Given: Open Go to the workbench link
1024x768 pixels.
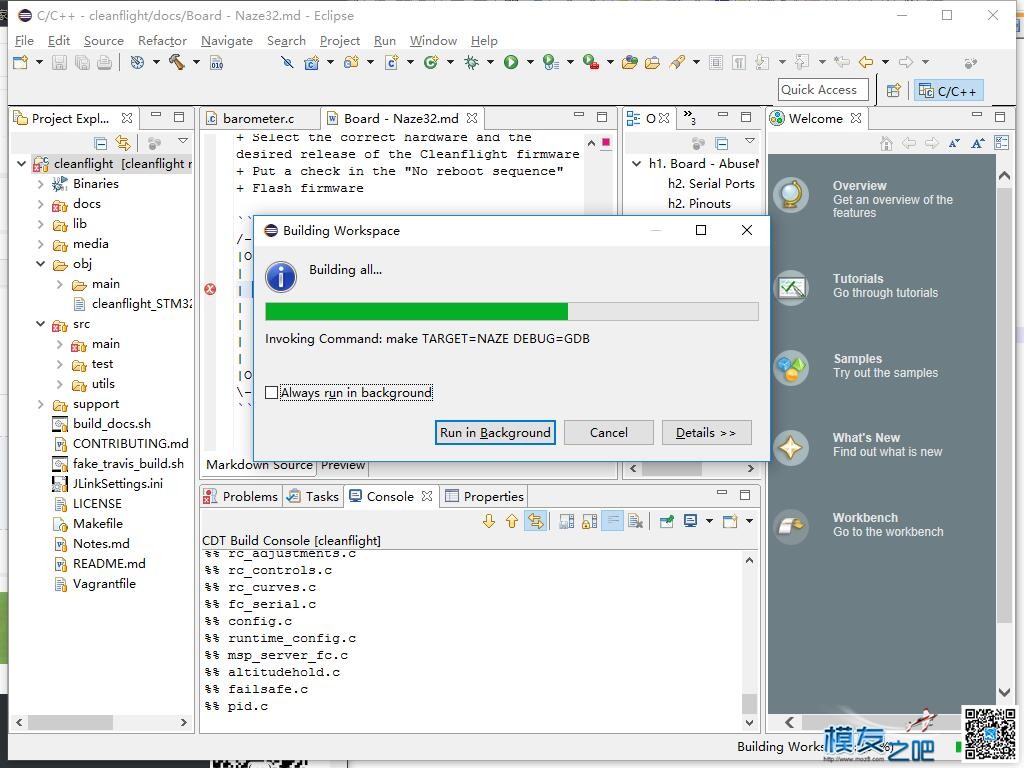Looking at the screenshot, I should click(888, 532).
